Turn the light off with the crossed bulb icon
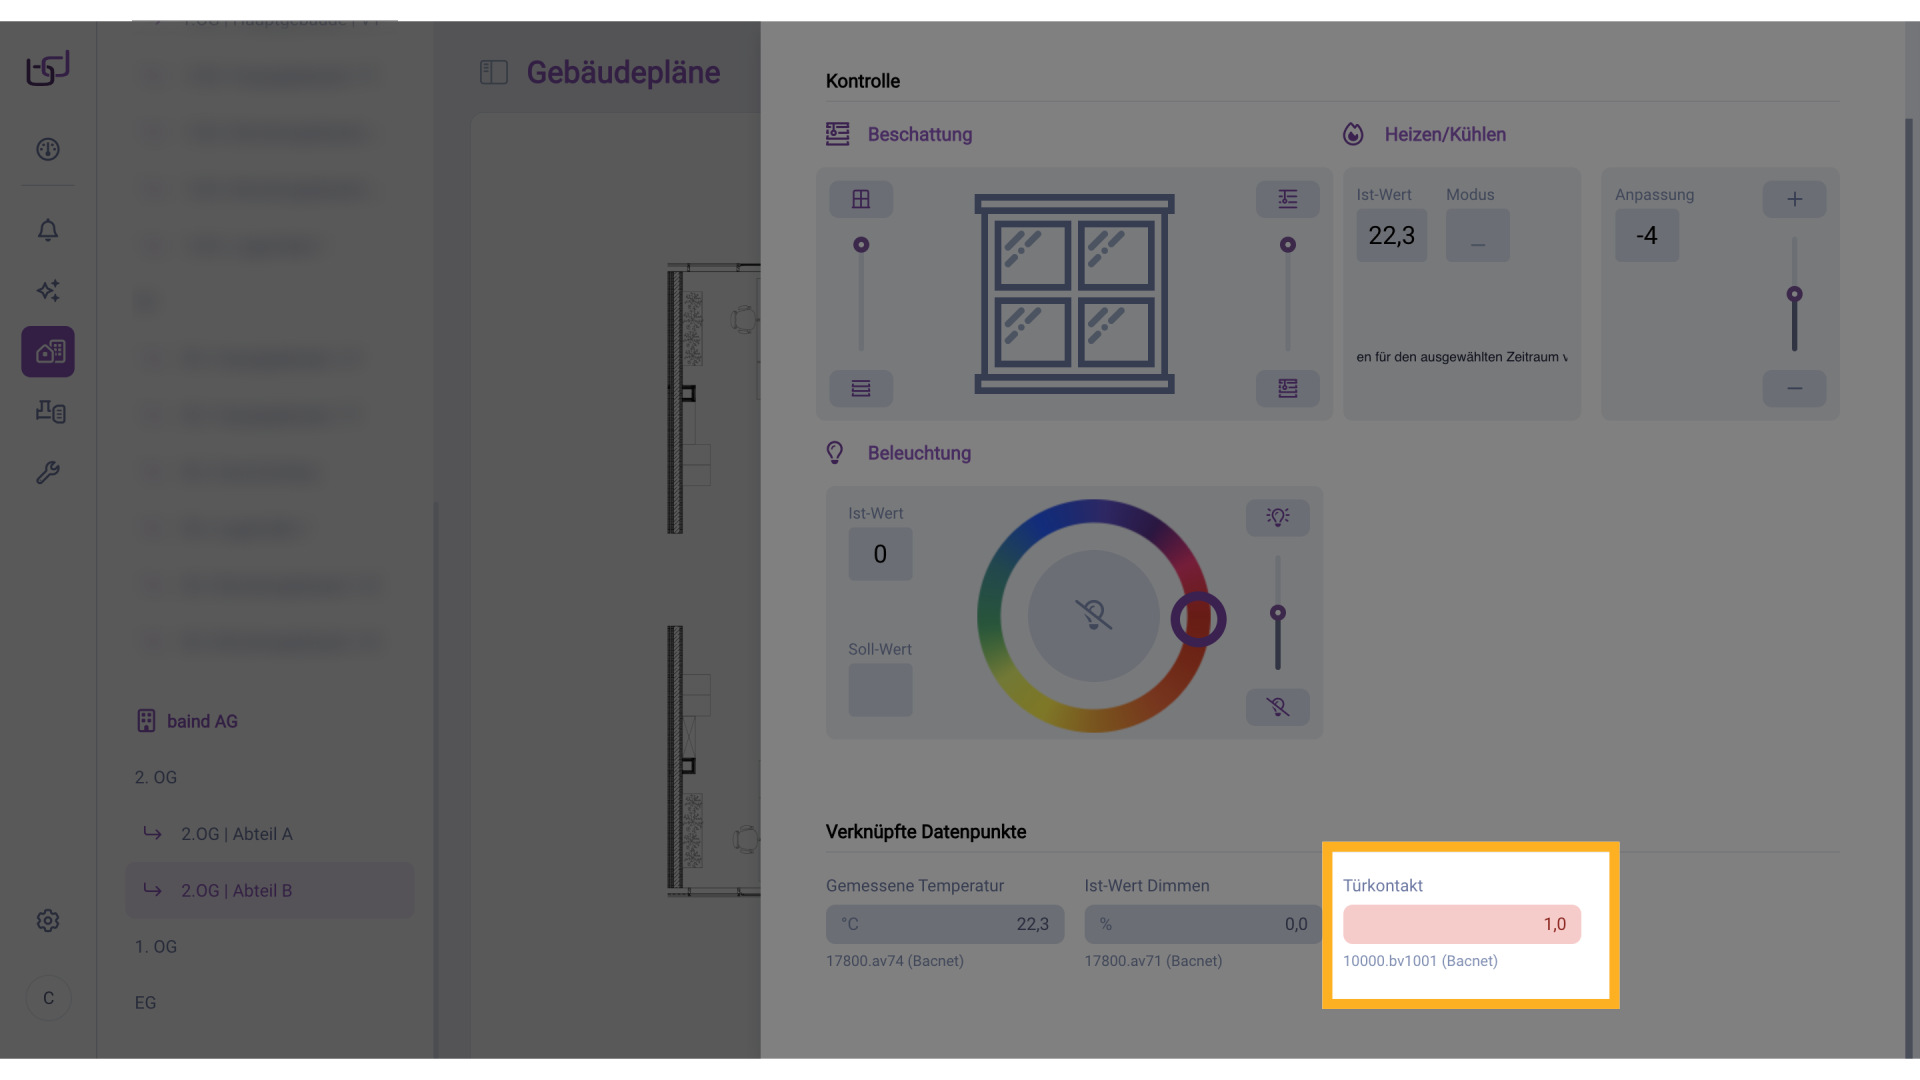1920x1080 pixels. point(1277,707)
